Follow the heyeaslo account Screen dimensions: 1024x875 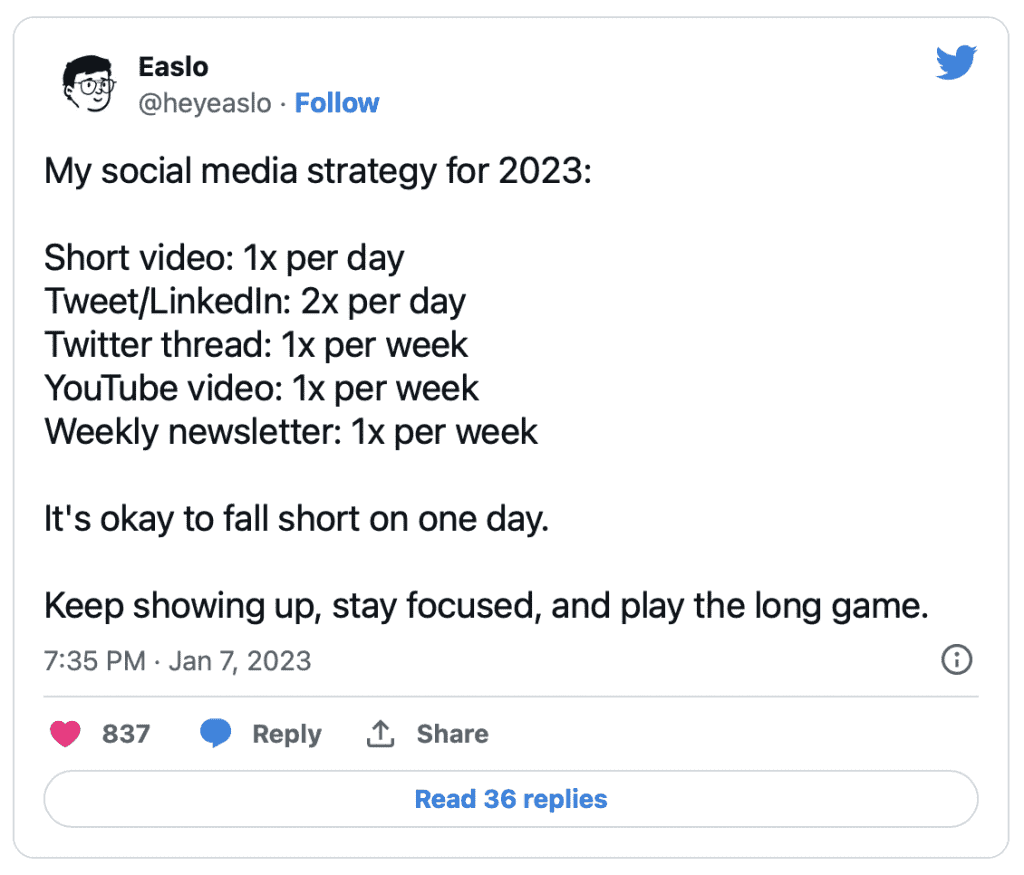pyautogui.click(x=336, y=103)
